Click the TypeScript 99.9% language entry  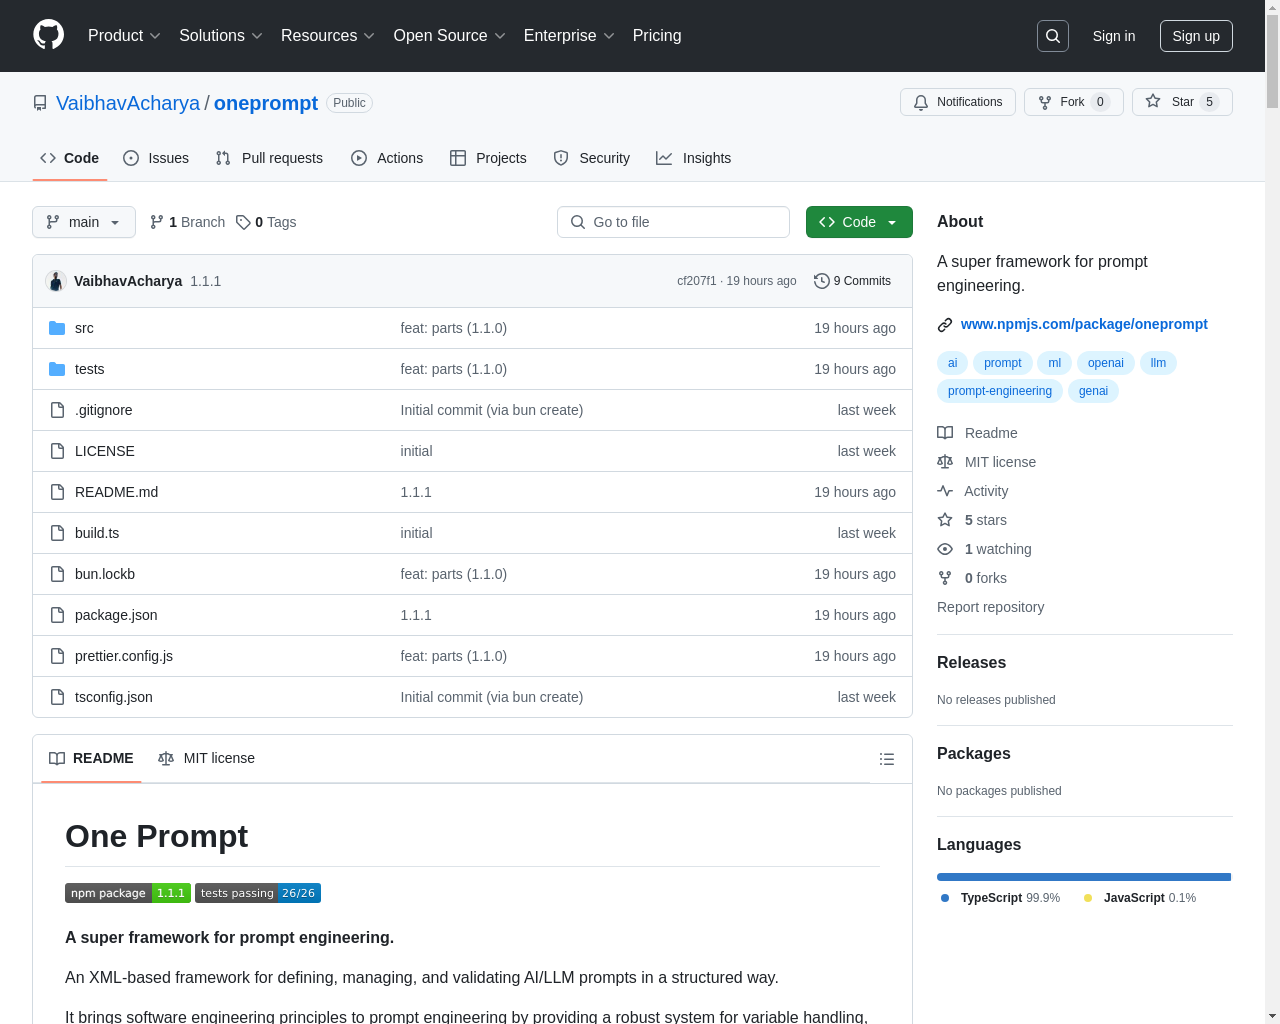pyautogui.click(x=1000, y=898)
